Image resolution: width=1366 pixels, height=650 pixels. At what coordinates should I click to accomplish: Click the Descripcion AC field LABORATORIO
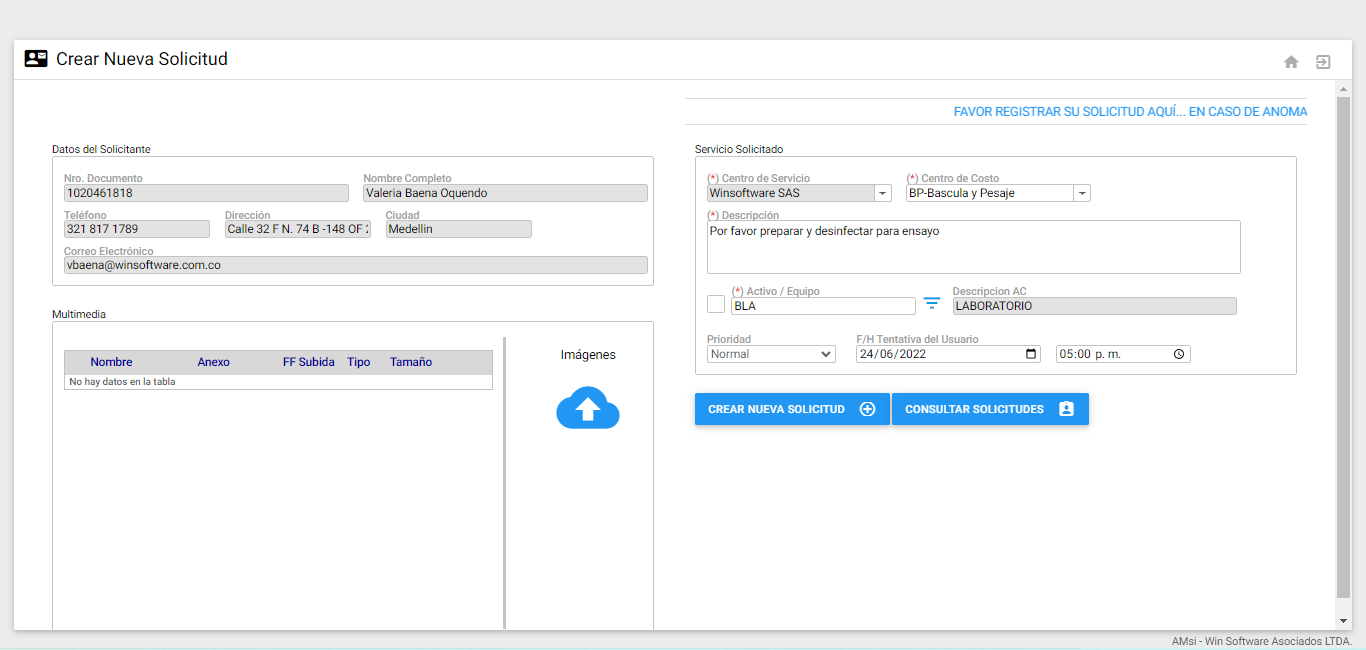[x=1094, y=306]
